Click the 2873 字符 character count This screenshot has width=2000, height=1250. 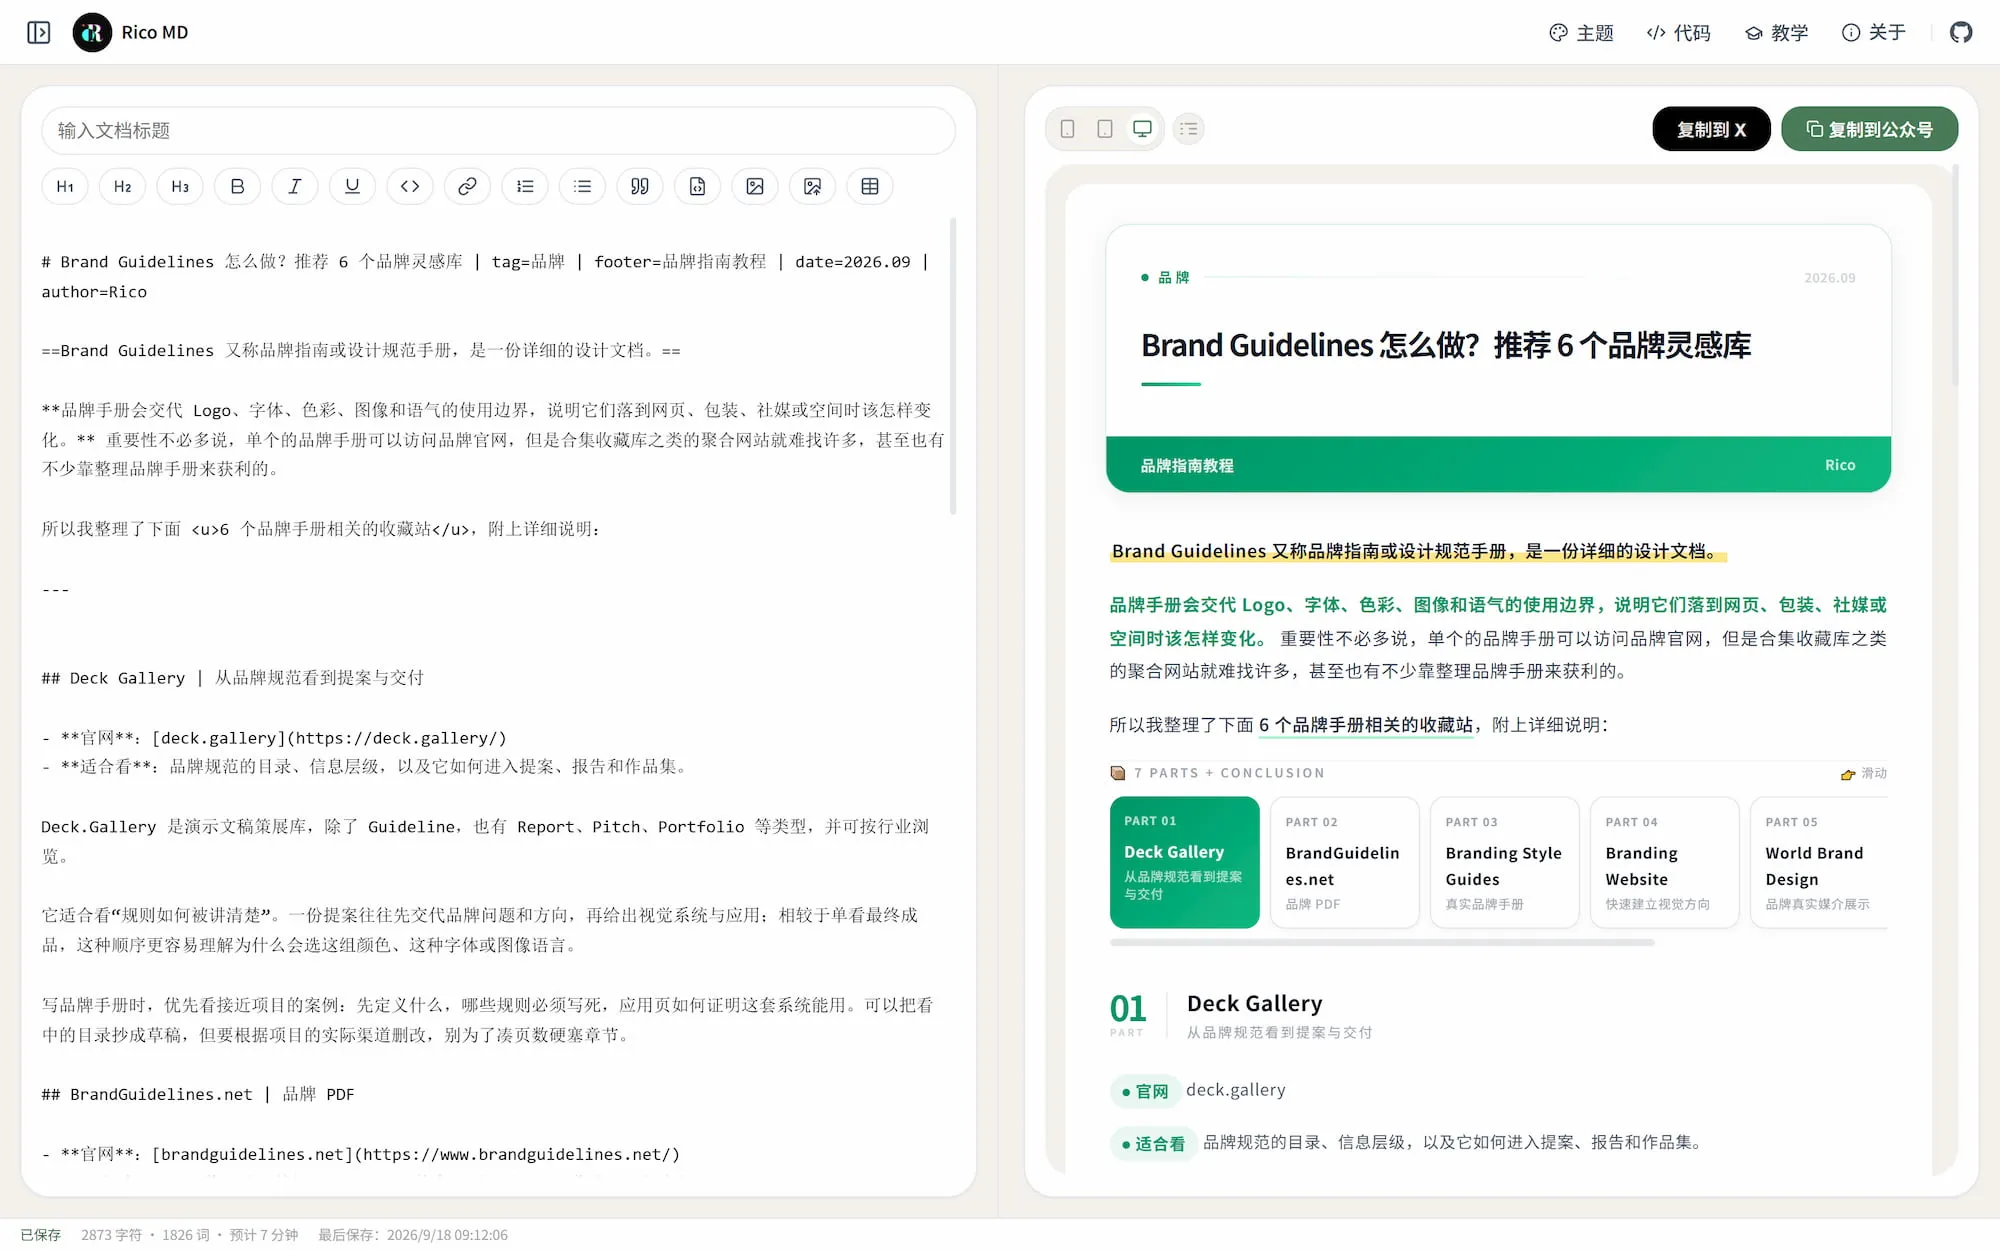tap(112, 1235)
